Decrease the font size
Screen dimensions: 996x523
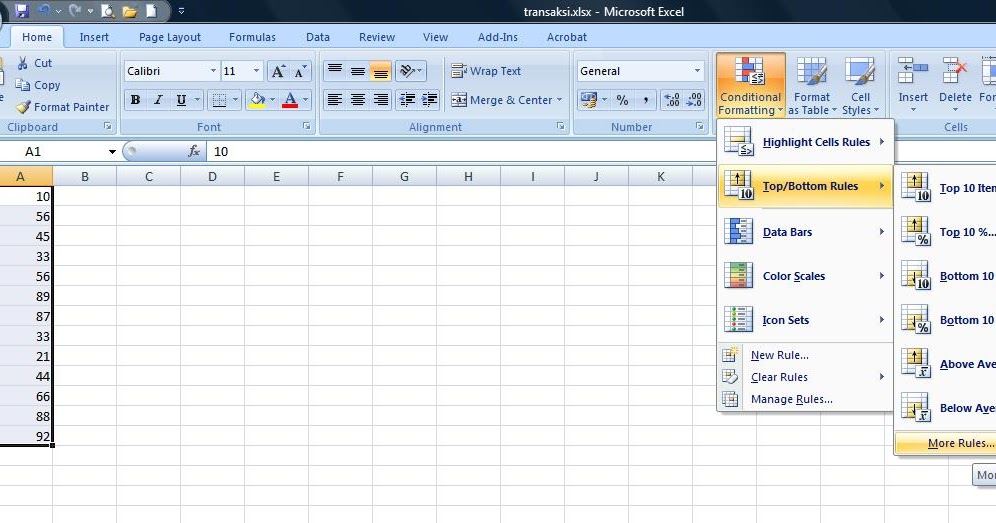300,71
